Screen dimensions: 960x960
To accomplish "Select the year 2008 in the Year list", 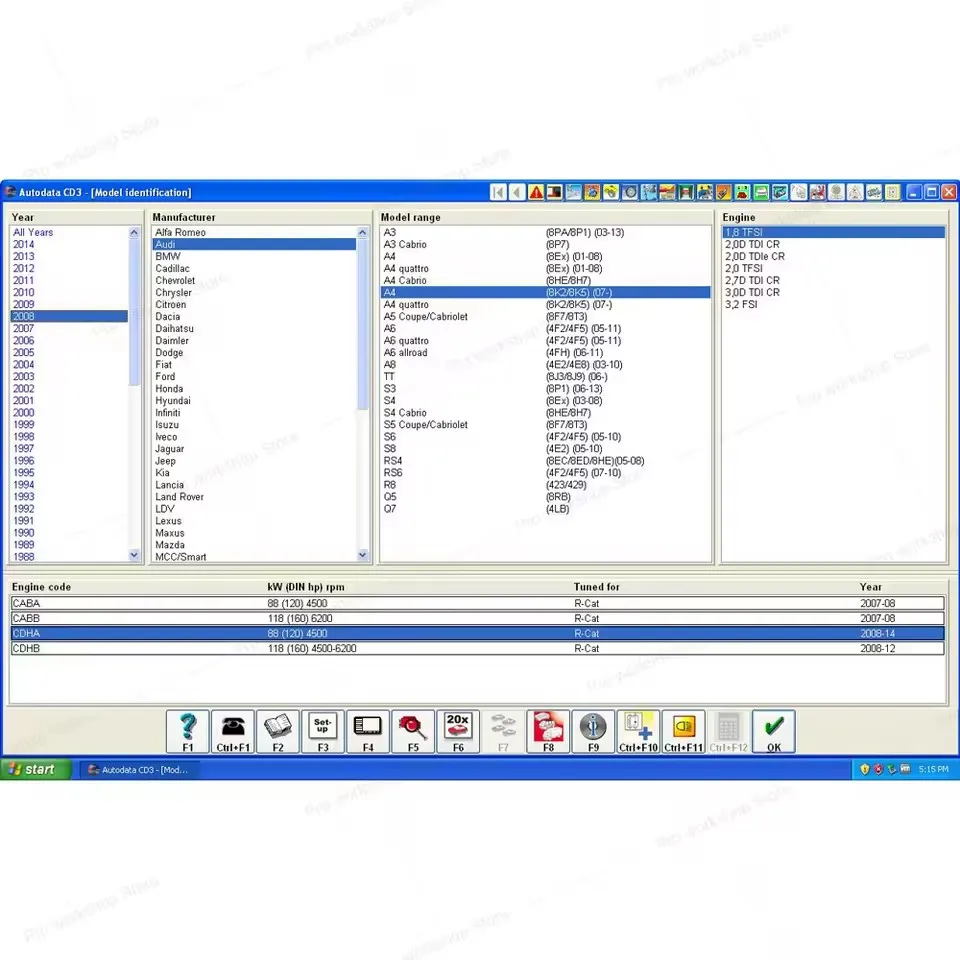I will 66,316.
